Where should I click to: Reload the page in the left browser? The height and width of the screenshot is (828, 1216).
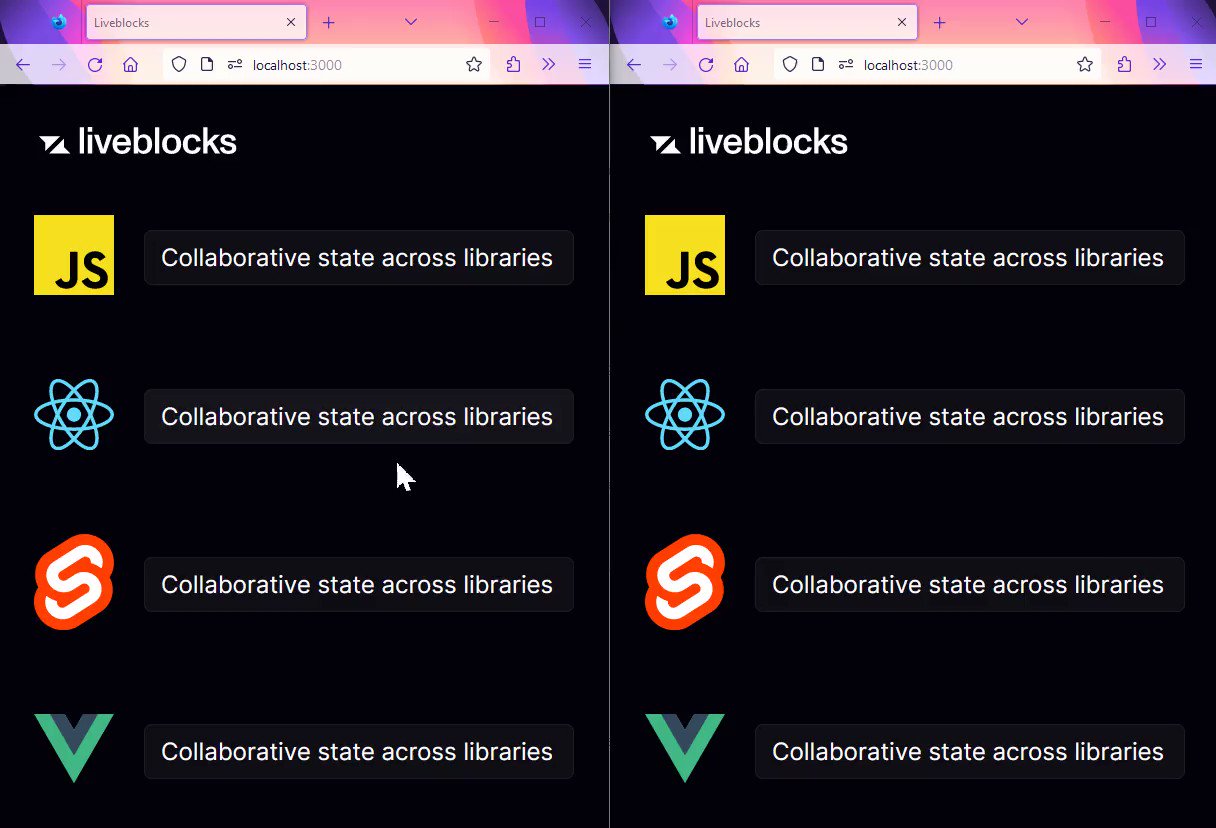coord(95,65)
